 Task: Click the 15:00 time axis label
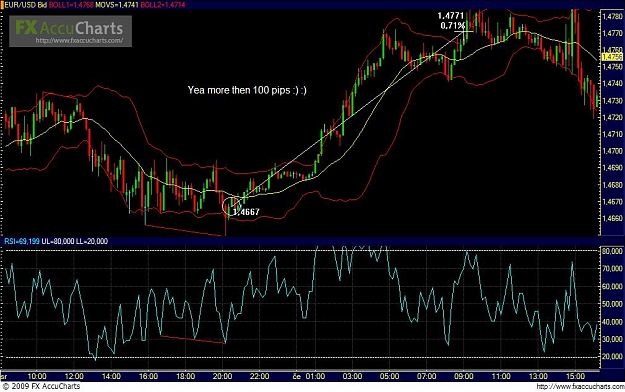pos(575,376)
